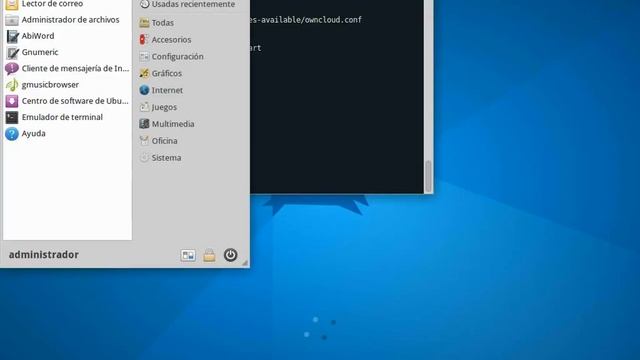Open settings manager icon beside lock
640x360 pixels.
point(188,256)
